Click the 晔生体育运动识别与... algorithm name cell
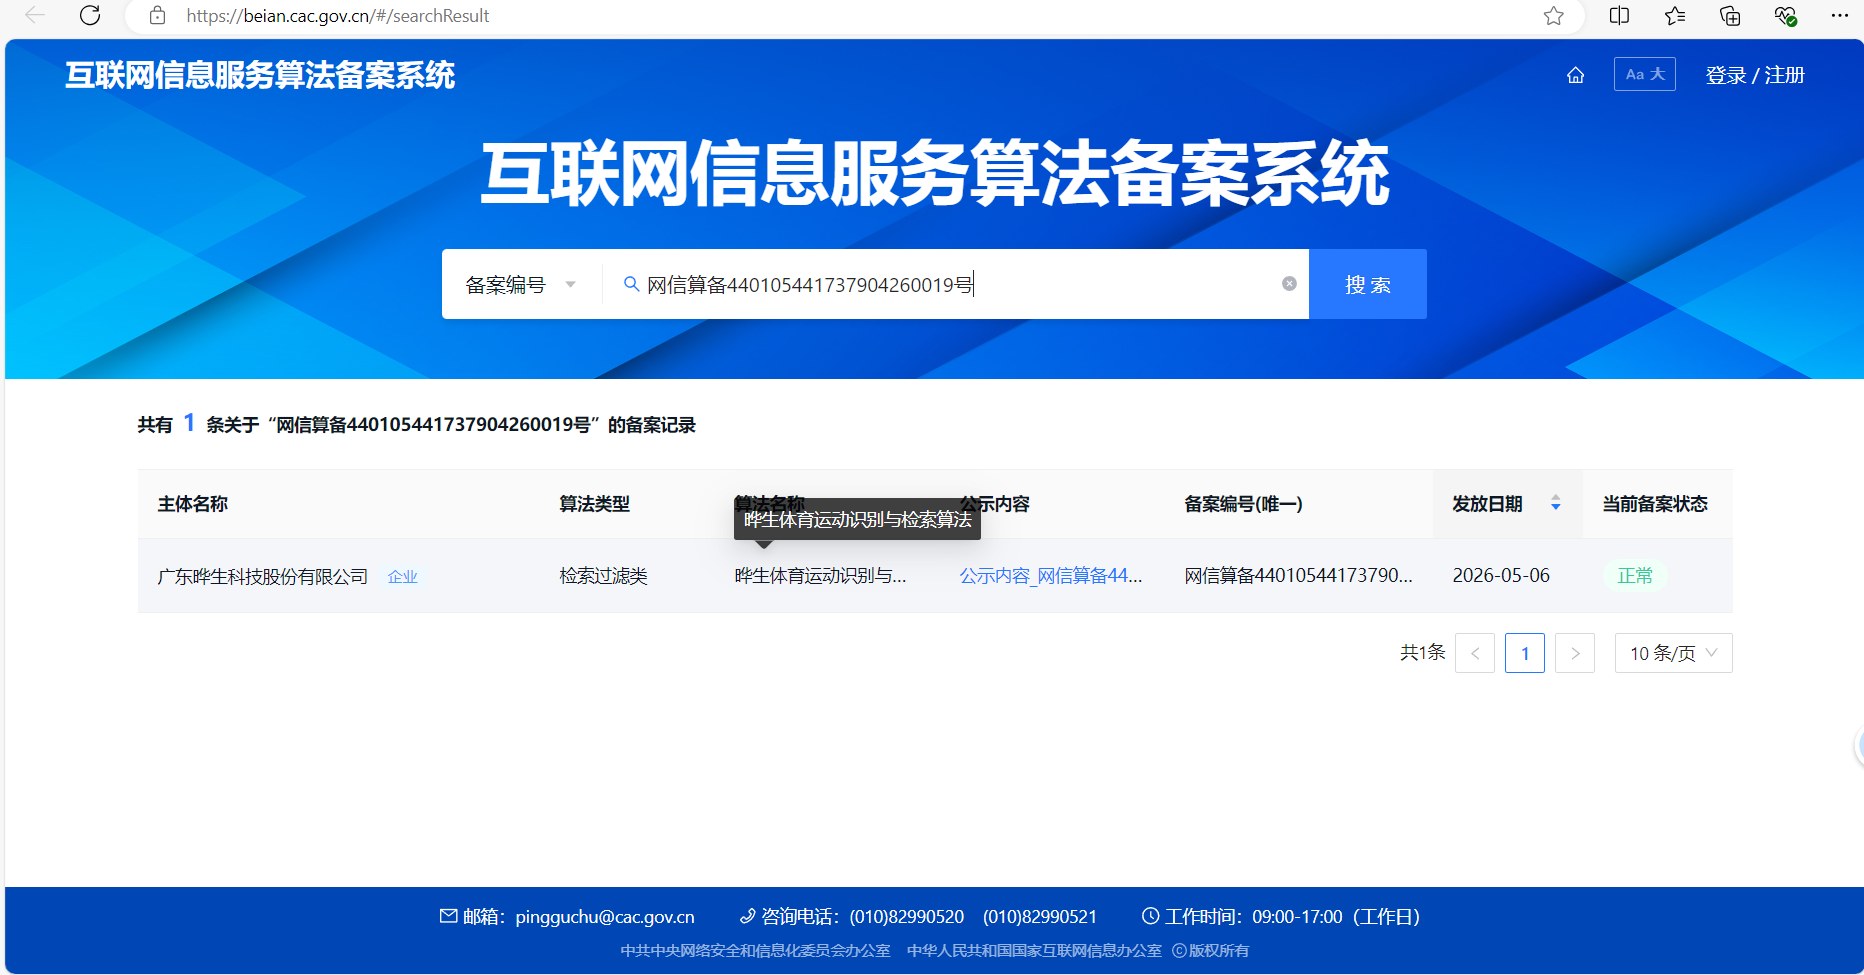The image size is (1864, 975). tap(820, 576)
